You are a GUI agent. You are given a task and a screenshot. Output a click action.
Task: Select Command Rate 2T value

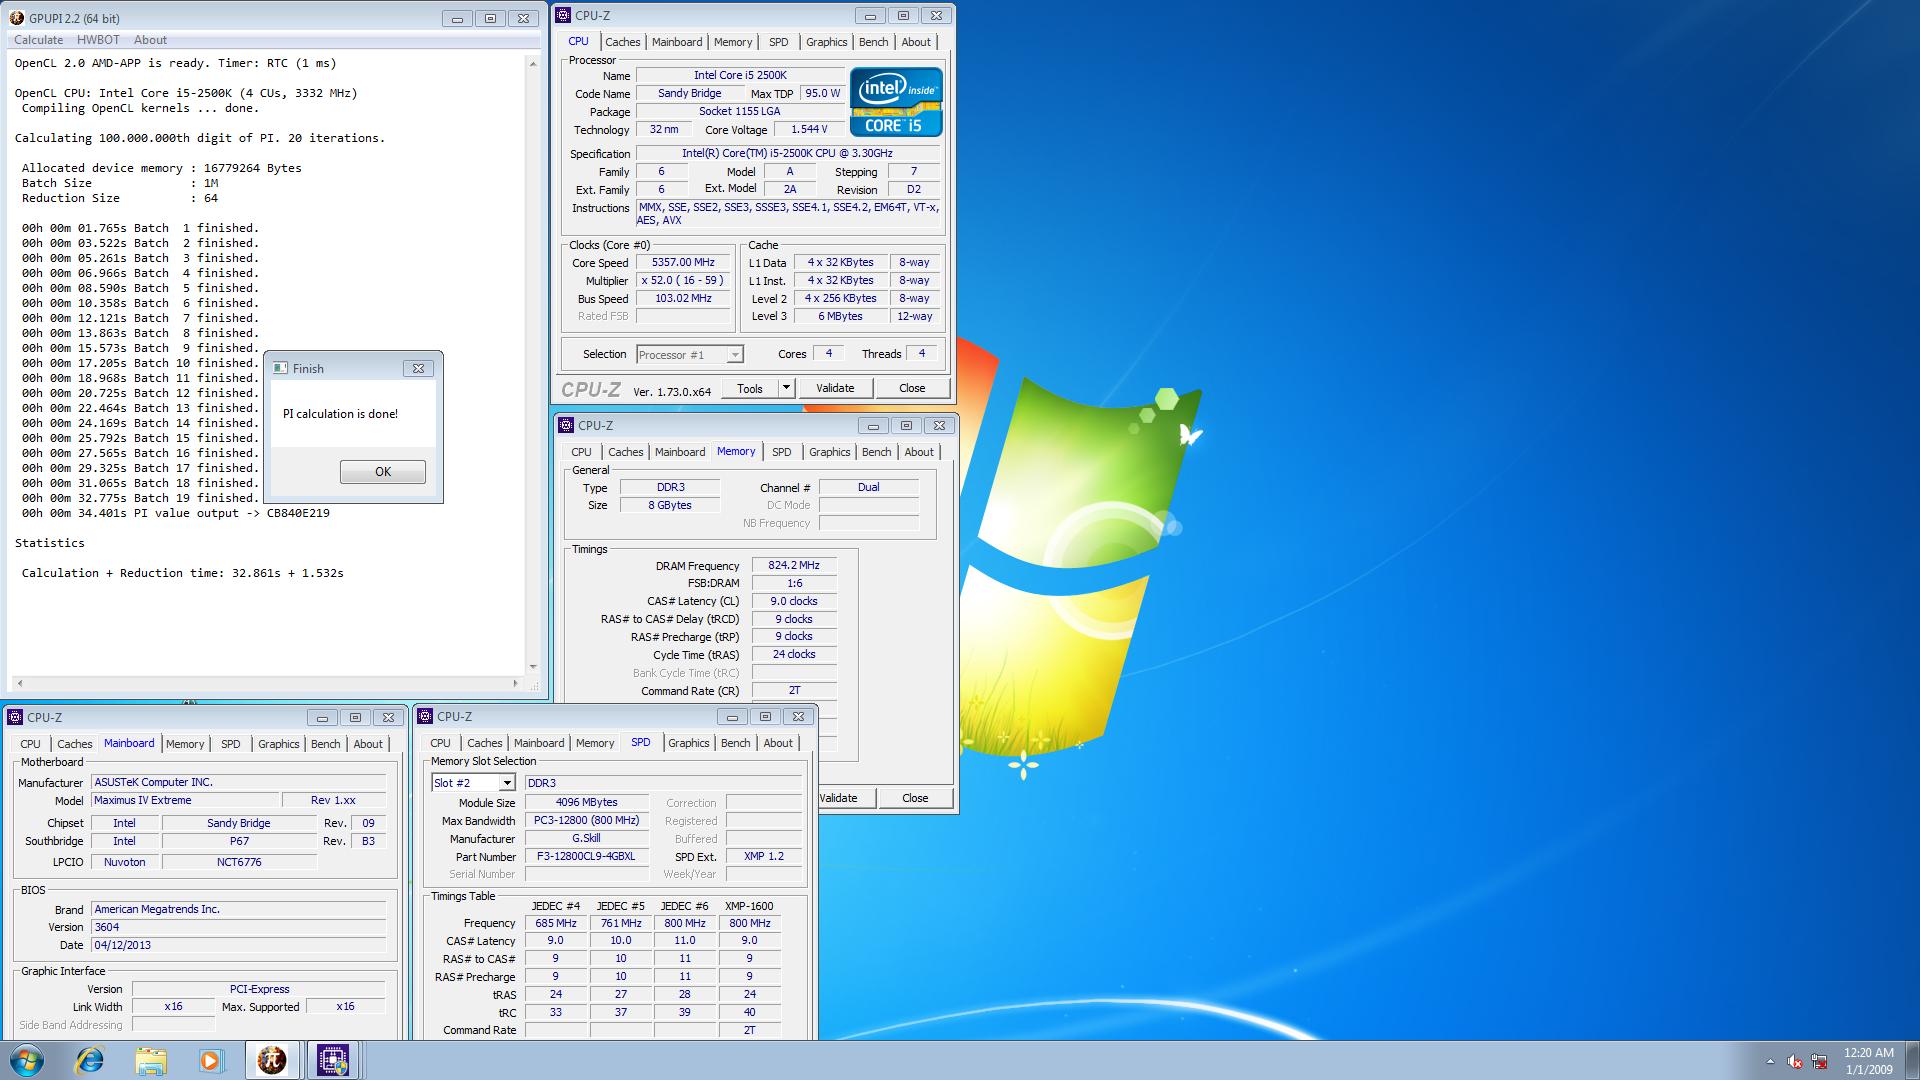pyautogui.click(x=794, y=691)
